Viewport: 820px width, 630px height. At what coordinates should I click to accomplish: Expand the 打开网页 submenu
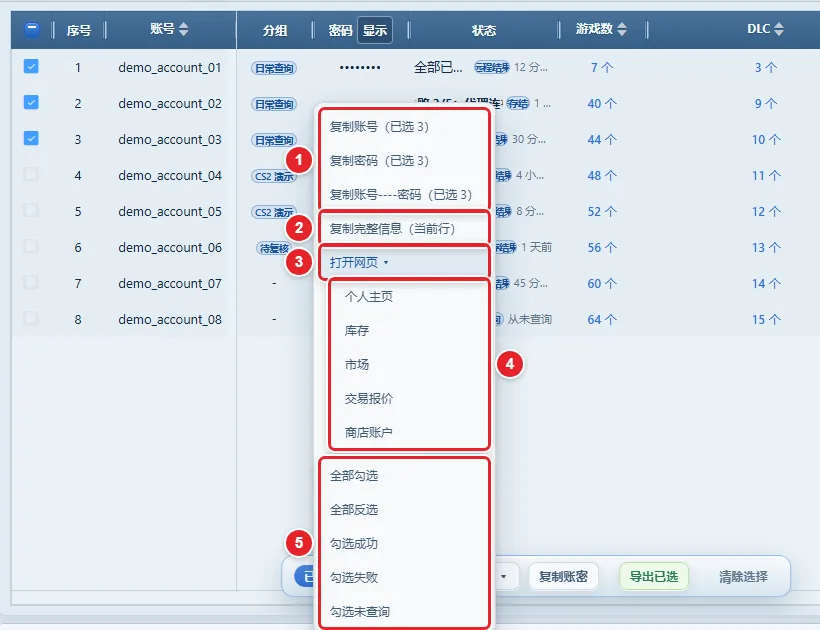404,262
